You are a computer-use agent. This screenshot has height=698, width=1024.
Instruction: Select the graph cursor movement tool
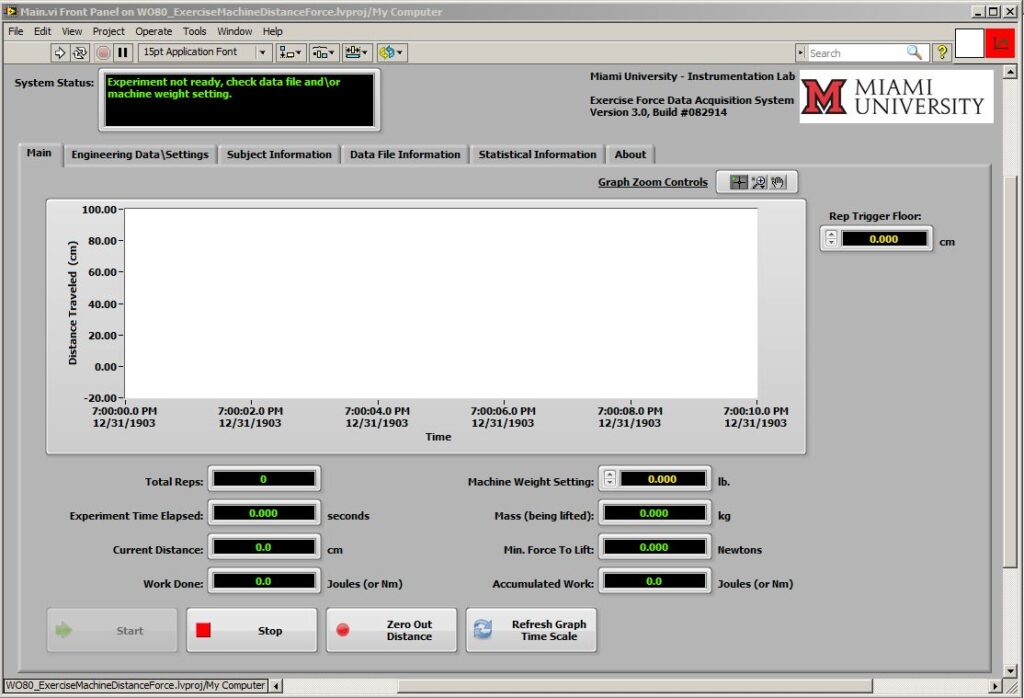(739, 182)
